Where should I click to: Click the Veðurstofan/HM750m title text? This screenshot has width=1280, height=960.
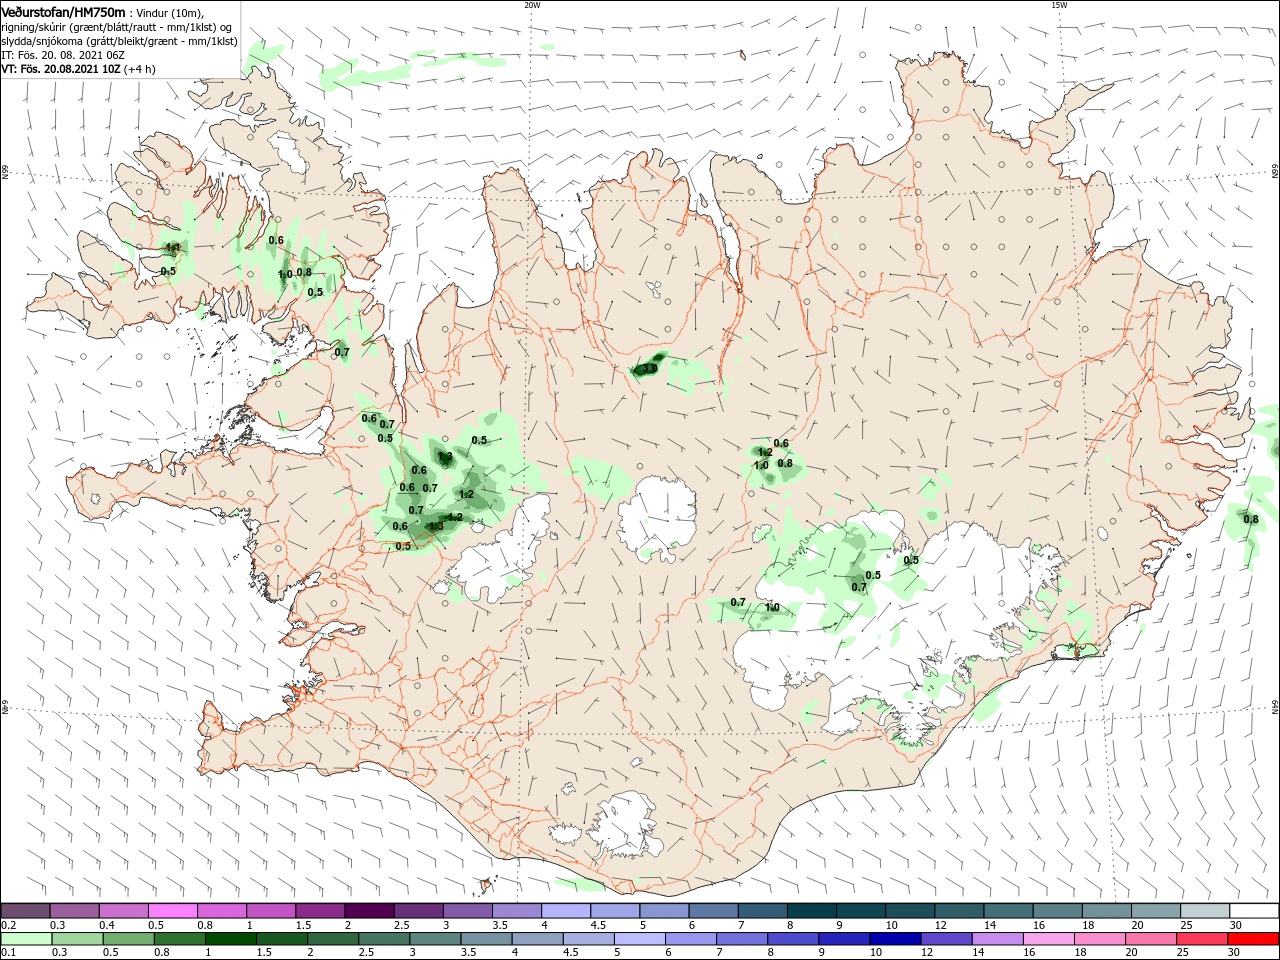point(63,11)
